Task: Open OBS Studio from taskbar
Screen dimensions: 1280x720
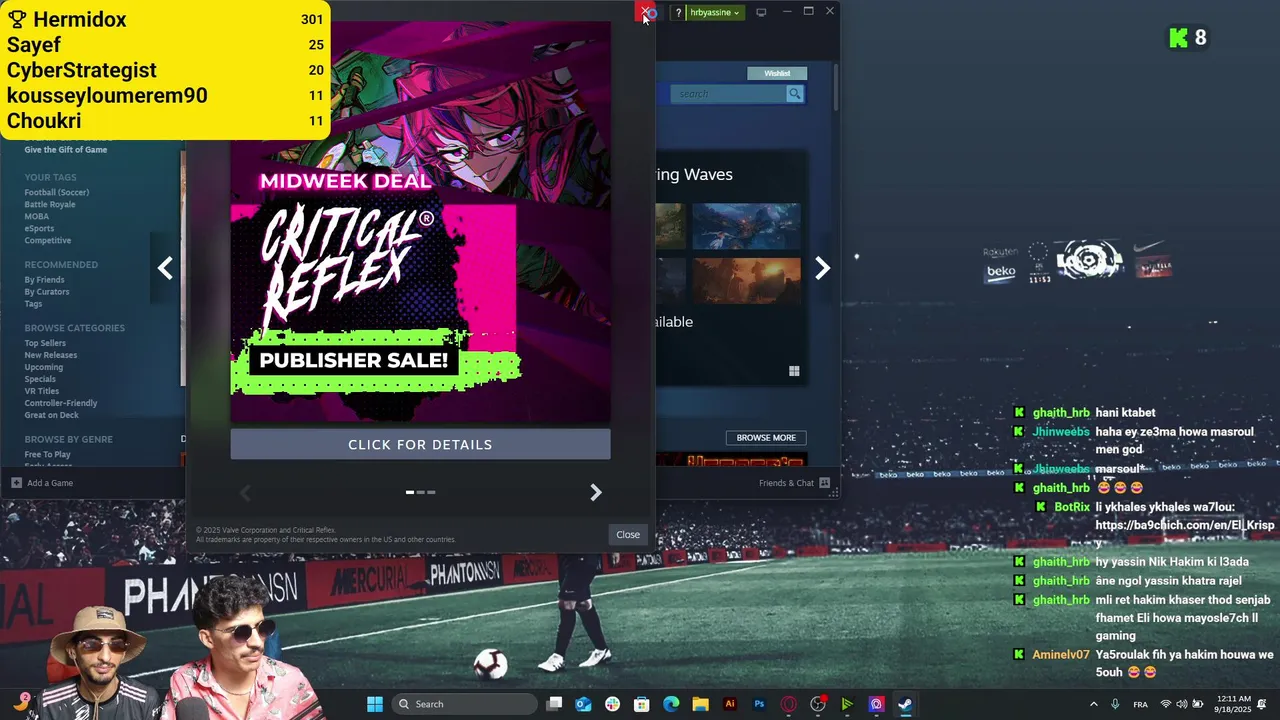Action: [818, 704]
